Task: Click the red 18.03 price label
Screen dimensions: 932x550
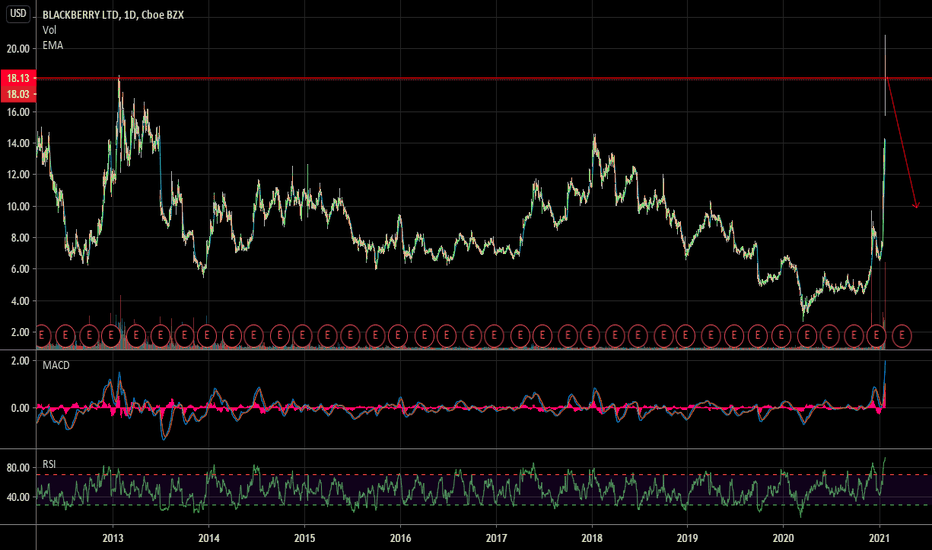Action: (x=18, y=94)
